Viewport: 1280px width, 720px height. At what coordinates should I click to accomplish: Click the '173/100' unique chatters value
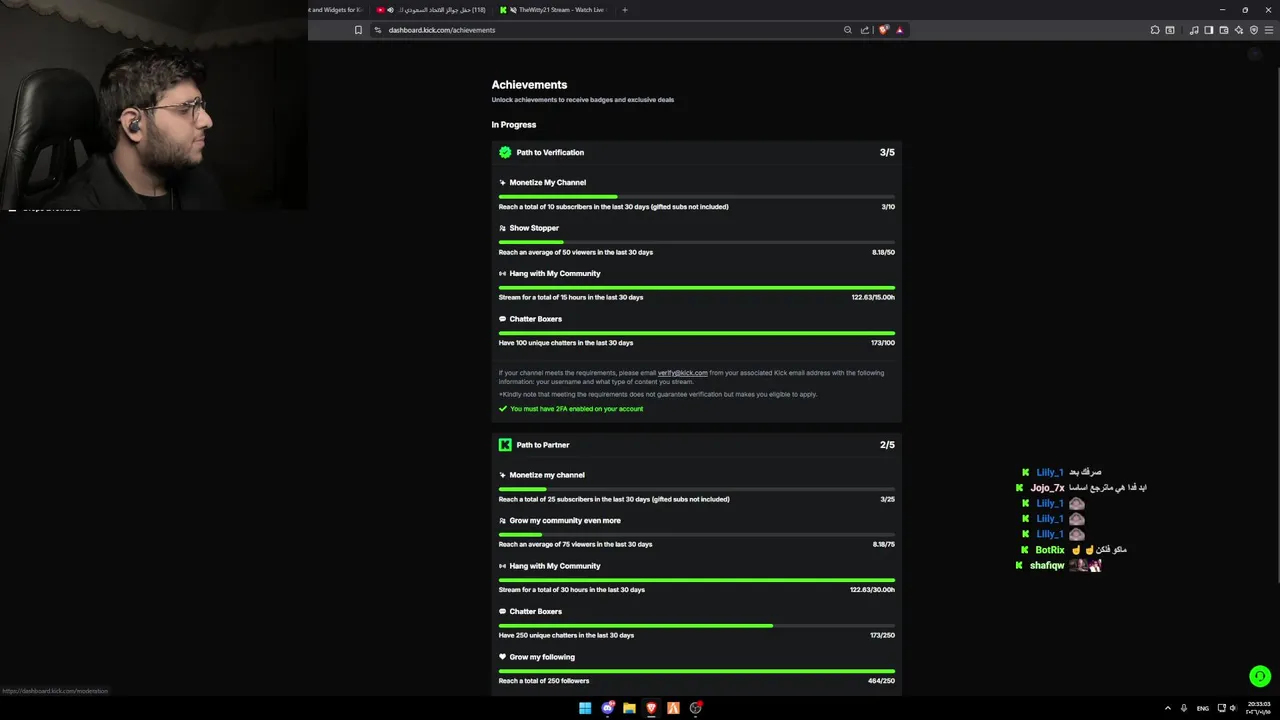[x=882, y=343]
